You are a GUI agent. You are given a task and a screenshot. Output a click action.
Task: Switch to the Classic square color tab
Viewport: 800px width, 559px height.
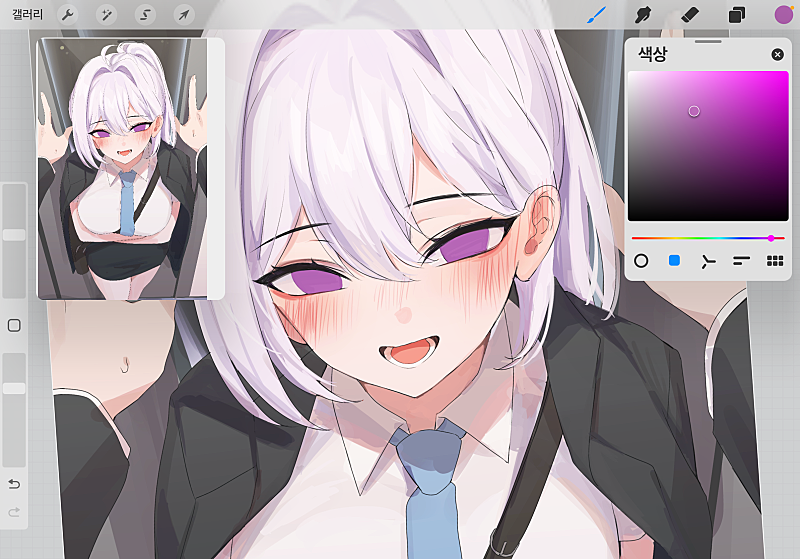click(x=674, y=261)
